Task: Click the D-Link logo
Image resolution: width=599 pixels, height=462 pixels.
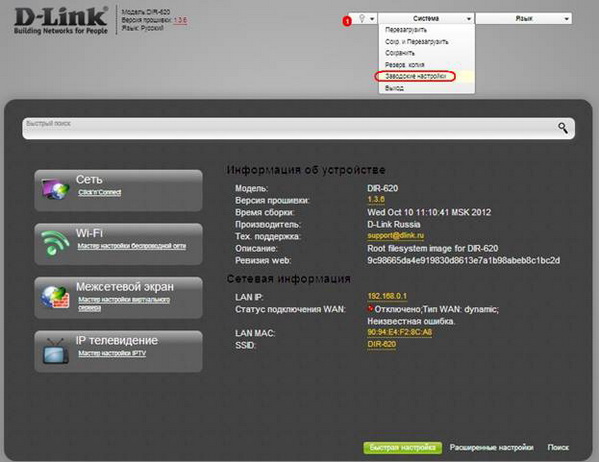Action: coord(61,21)
